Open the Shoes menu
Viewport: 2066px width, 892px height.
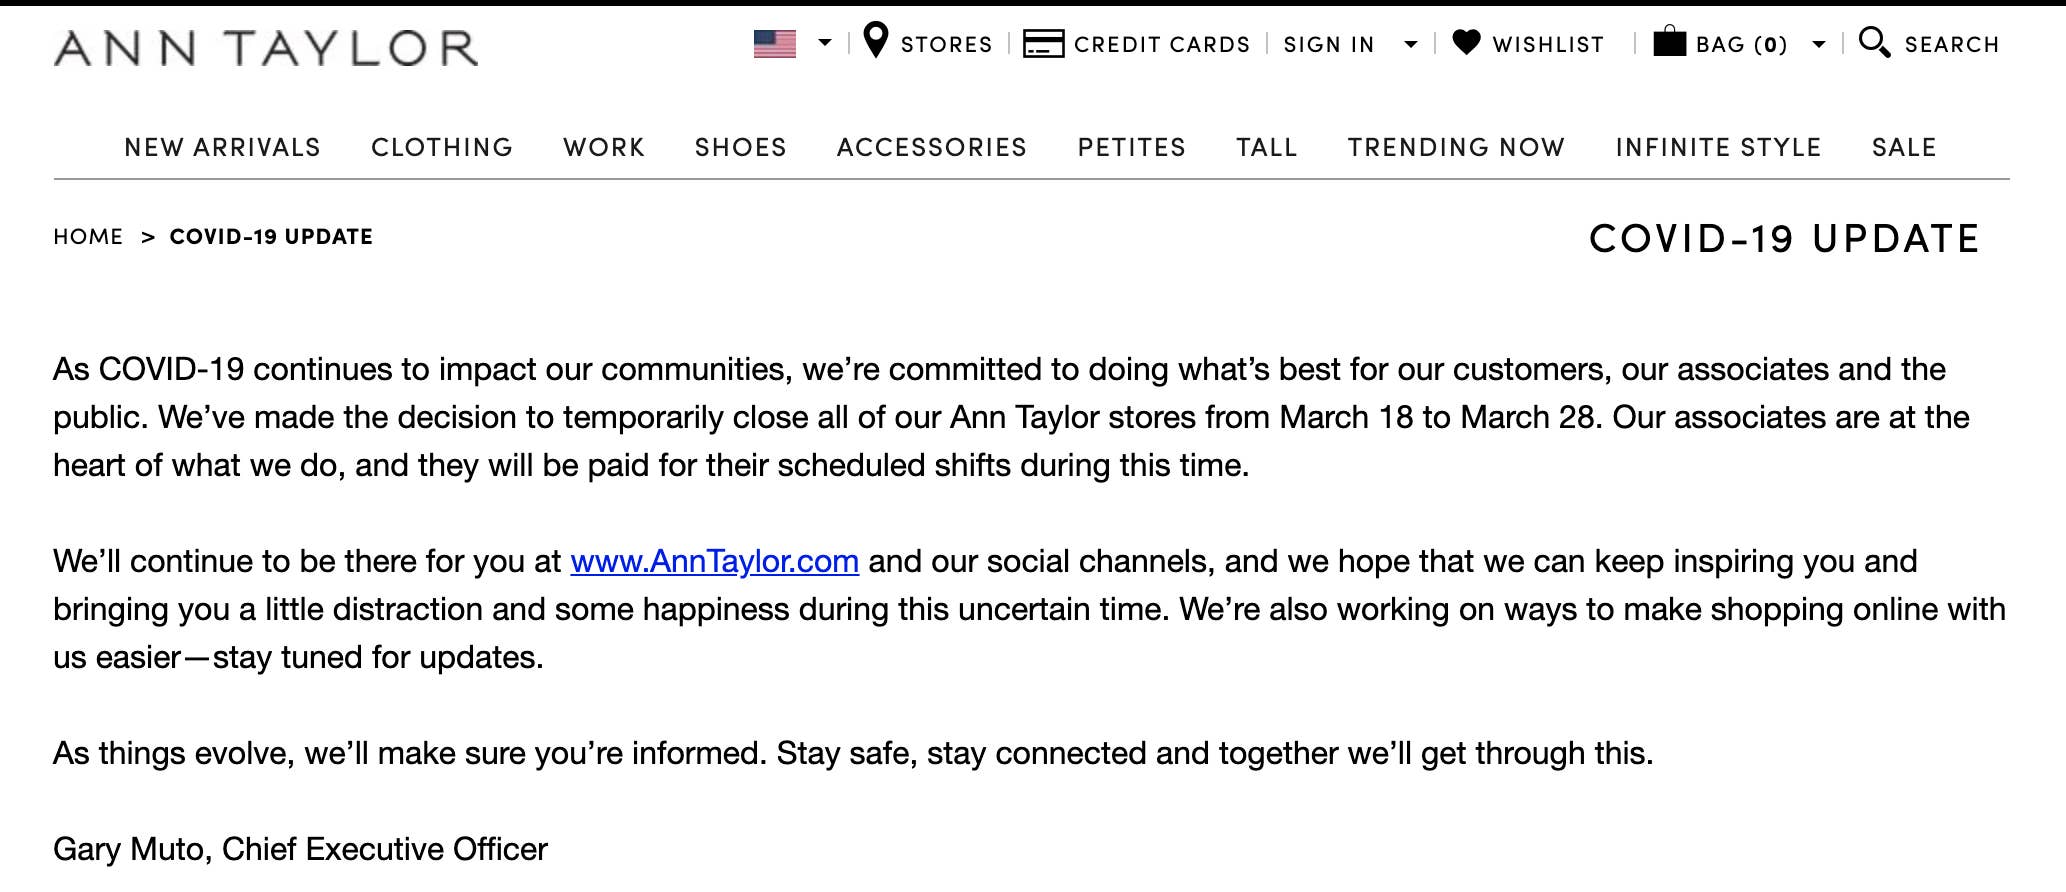click(x=740, y=147)
